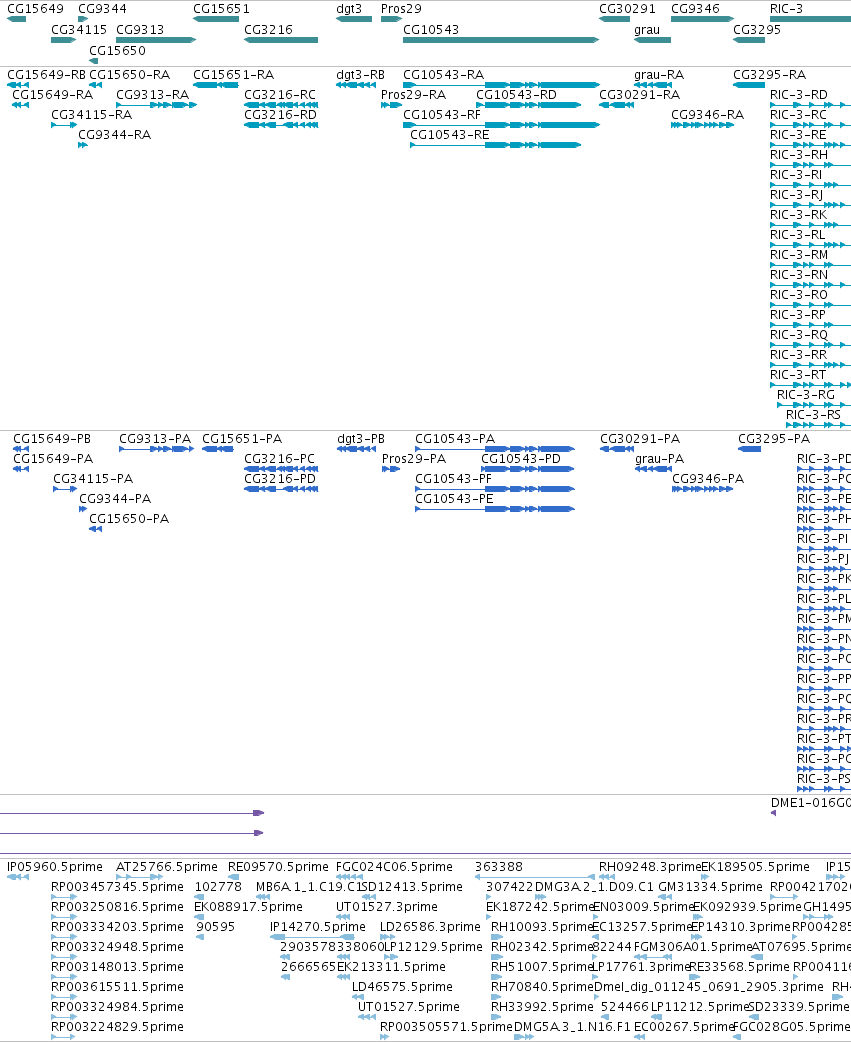Select the CG15650-RA transcript label
This screenshot has width=851, height=1042.
coord(130,74)
